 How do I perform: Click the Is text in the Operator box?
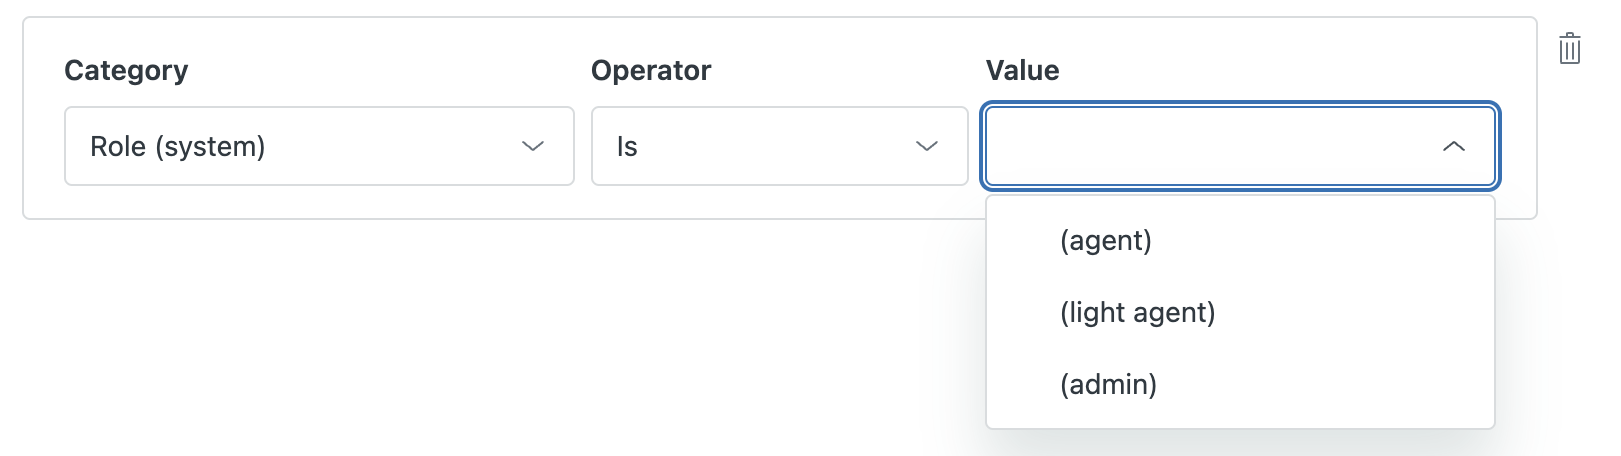tap(627, 147)
